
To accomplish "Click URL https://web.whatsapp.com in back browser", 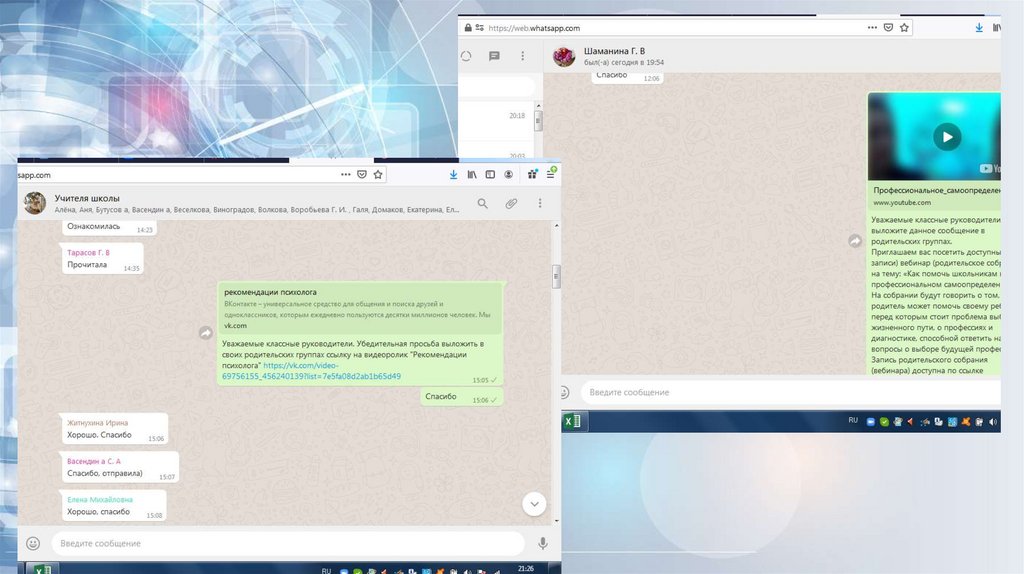I will click(534, 28).
